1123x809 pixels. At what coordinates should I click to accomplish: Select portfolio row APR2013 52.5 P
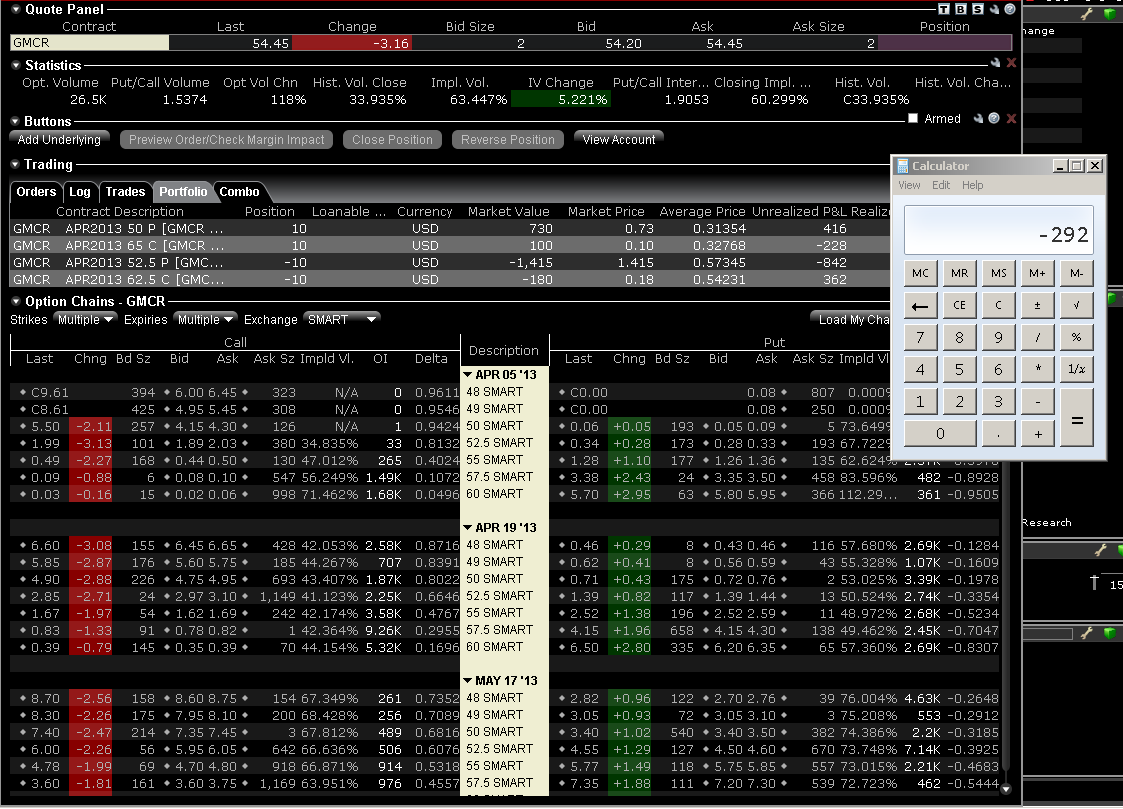tap(450, 263)
